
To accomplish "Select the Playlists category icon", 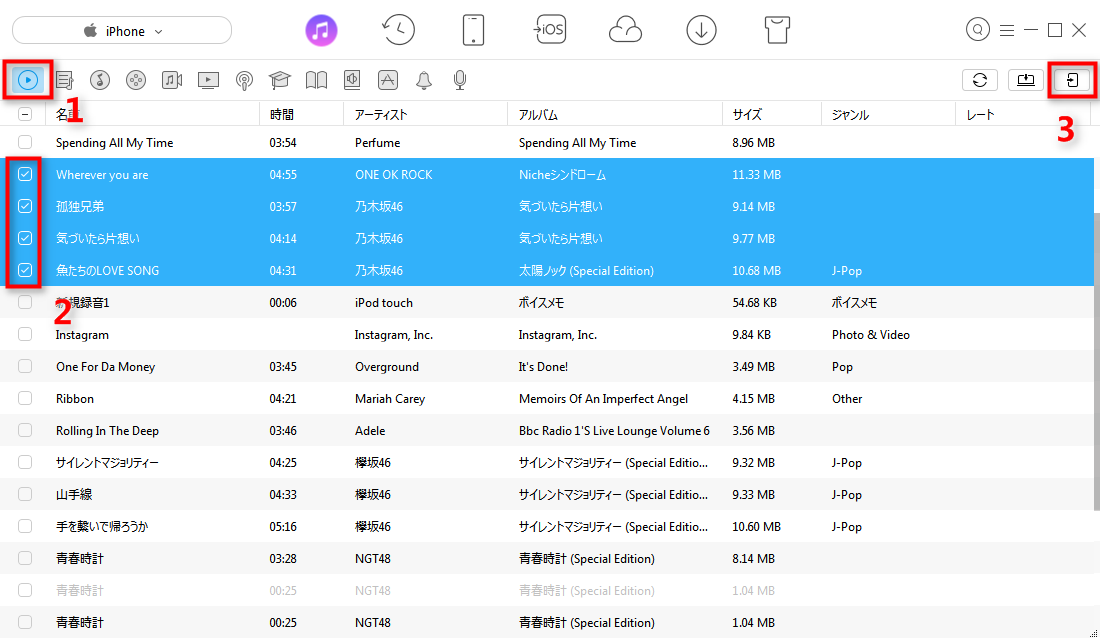I will click(65, 80).
